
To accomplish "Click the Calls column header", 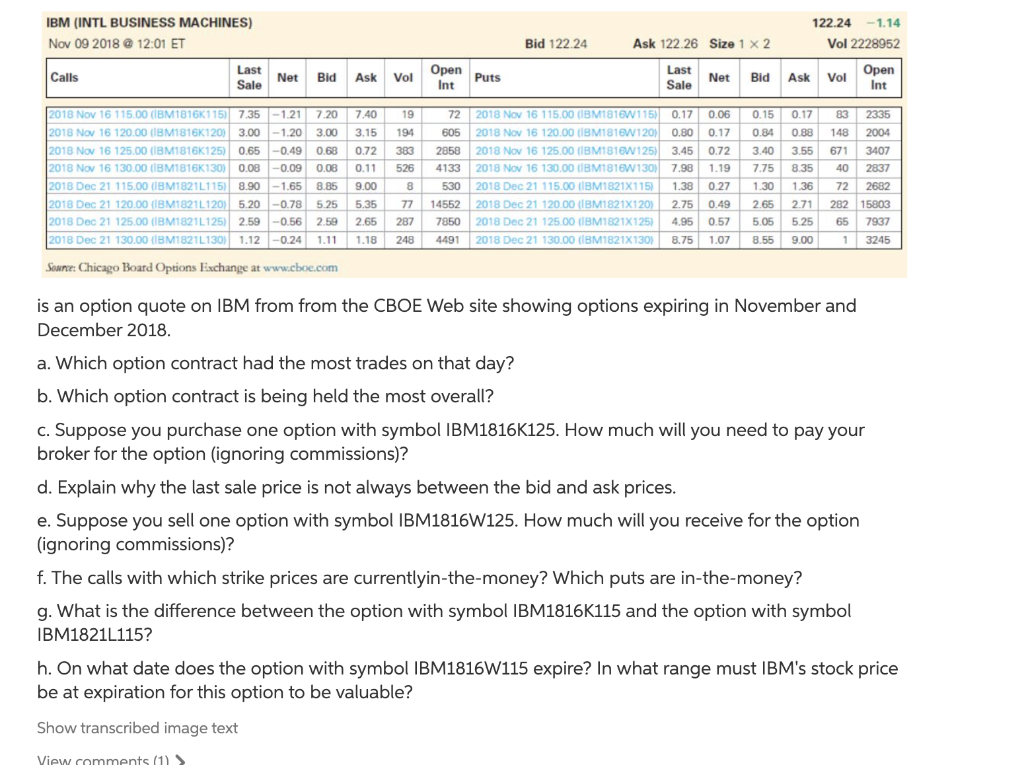I will click(x=64, y=77).
